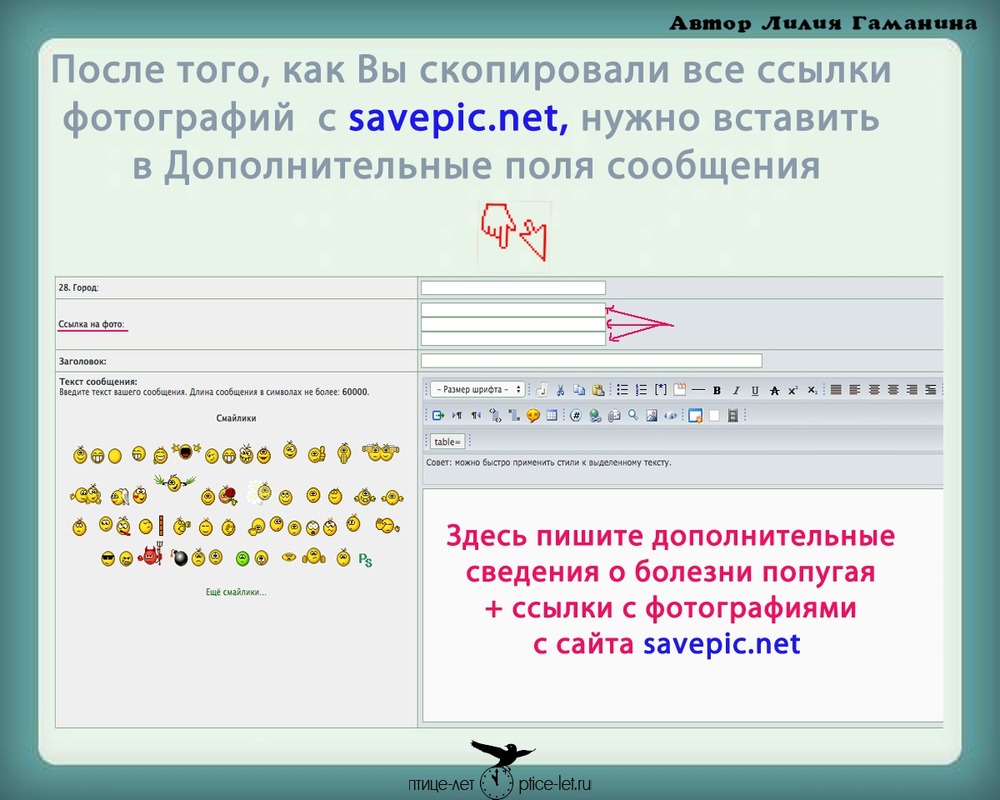This screenshot has height=800, width=1000.
Task: Insert the angel smiley with white wing
Action: coord(120,496)
